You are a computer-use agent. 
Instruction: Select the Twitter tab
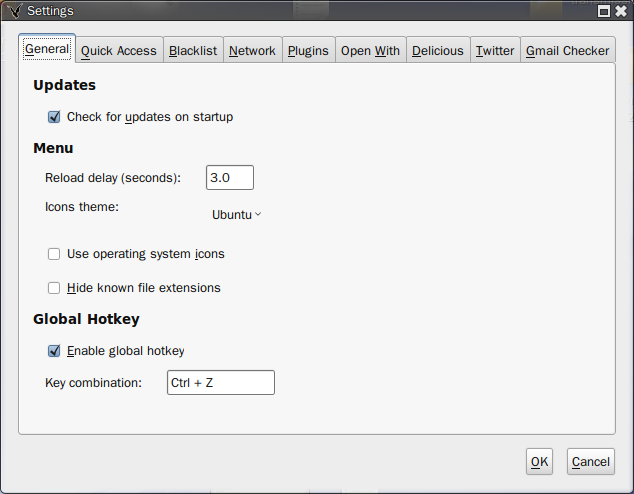[x=495, y=51]
